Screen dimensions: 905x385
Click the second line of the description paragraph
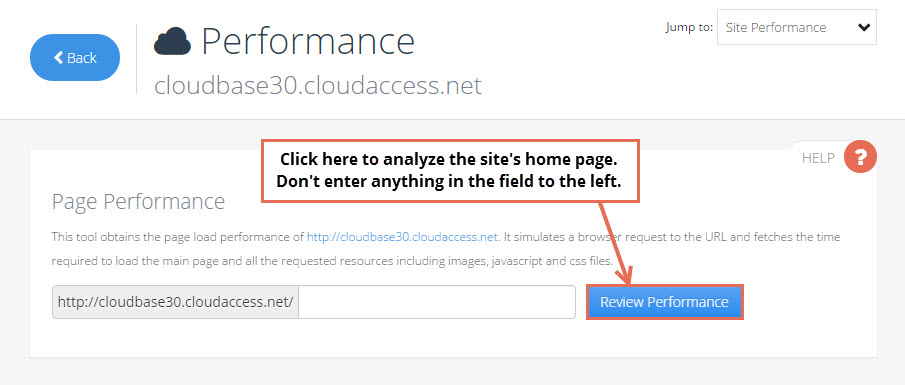[x=332, y=261]
